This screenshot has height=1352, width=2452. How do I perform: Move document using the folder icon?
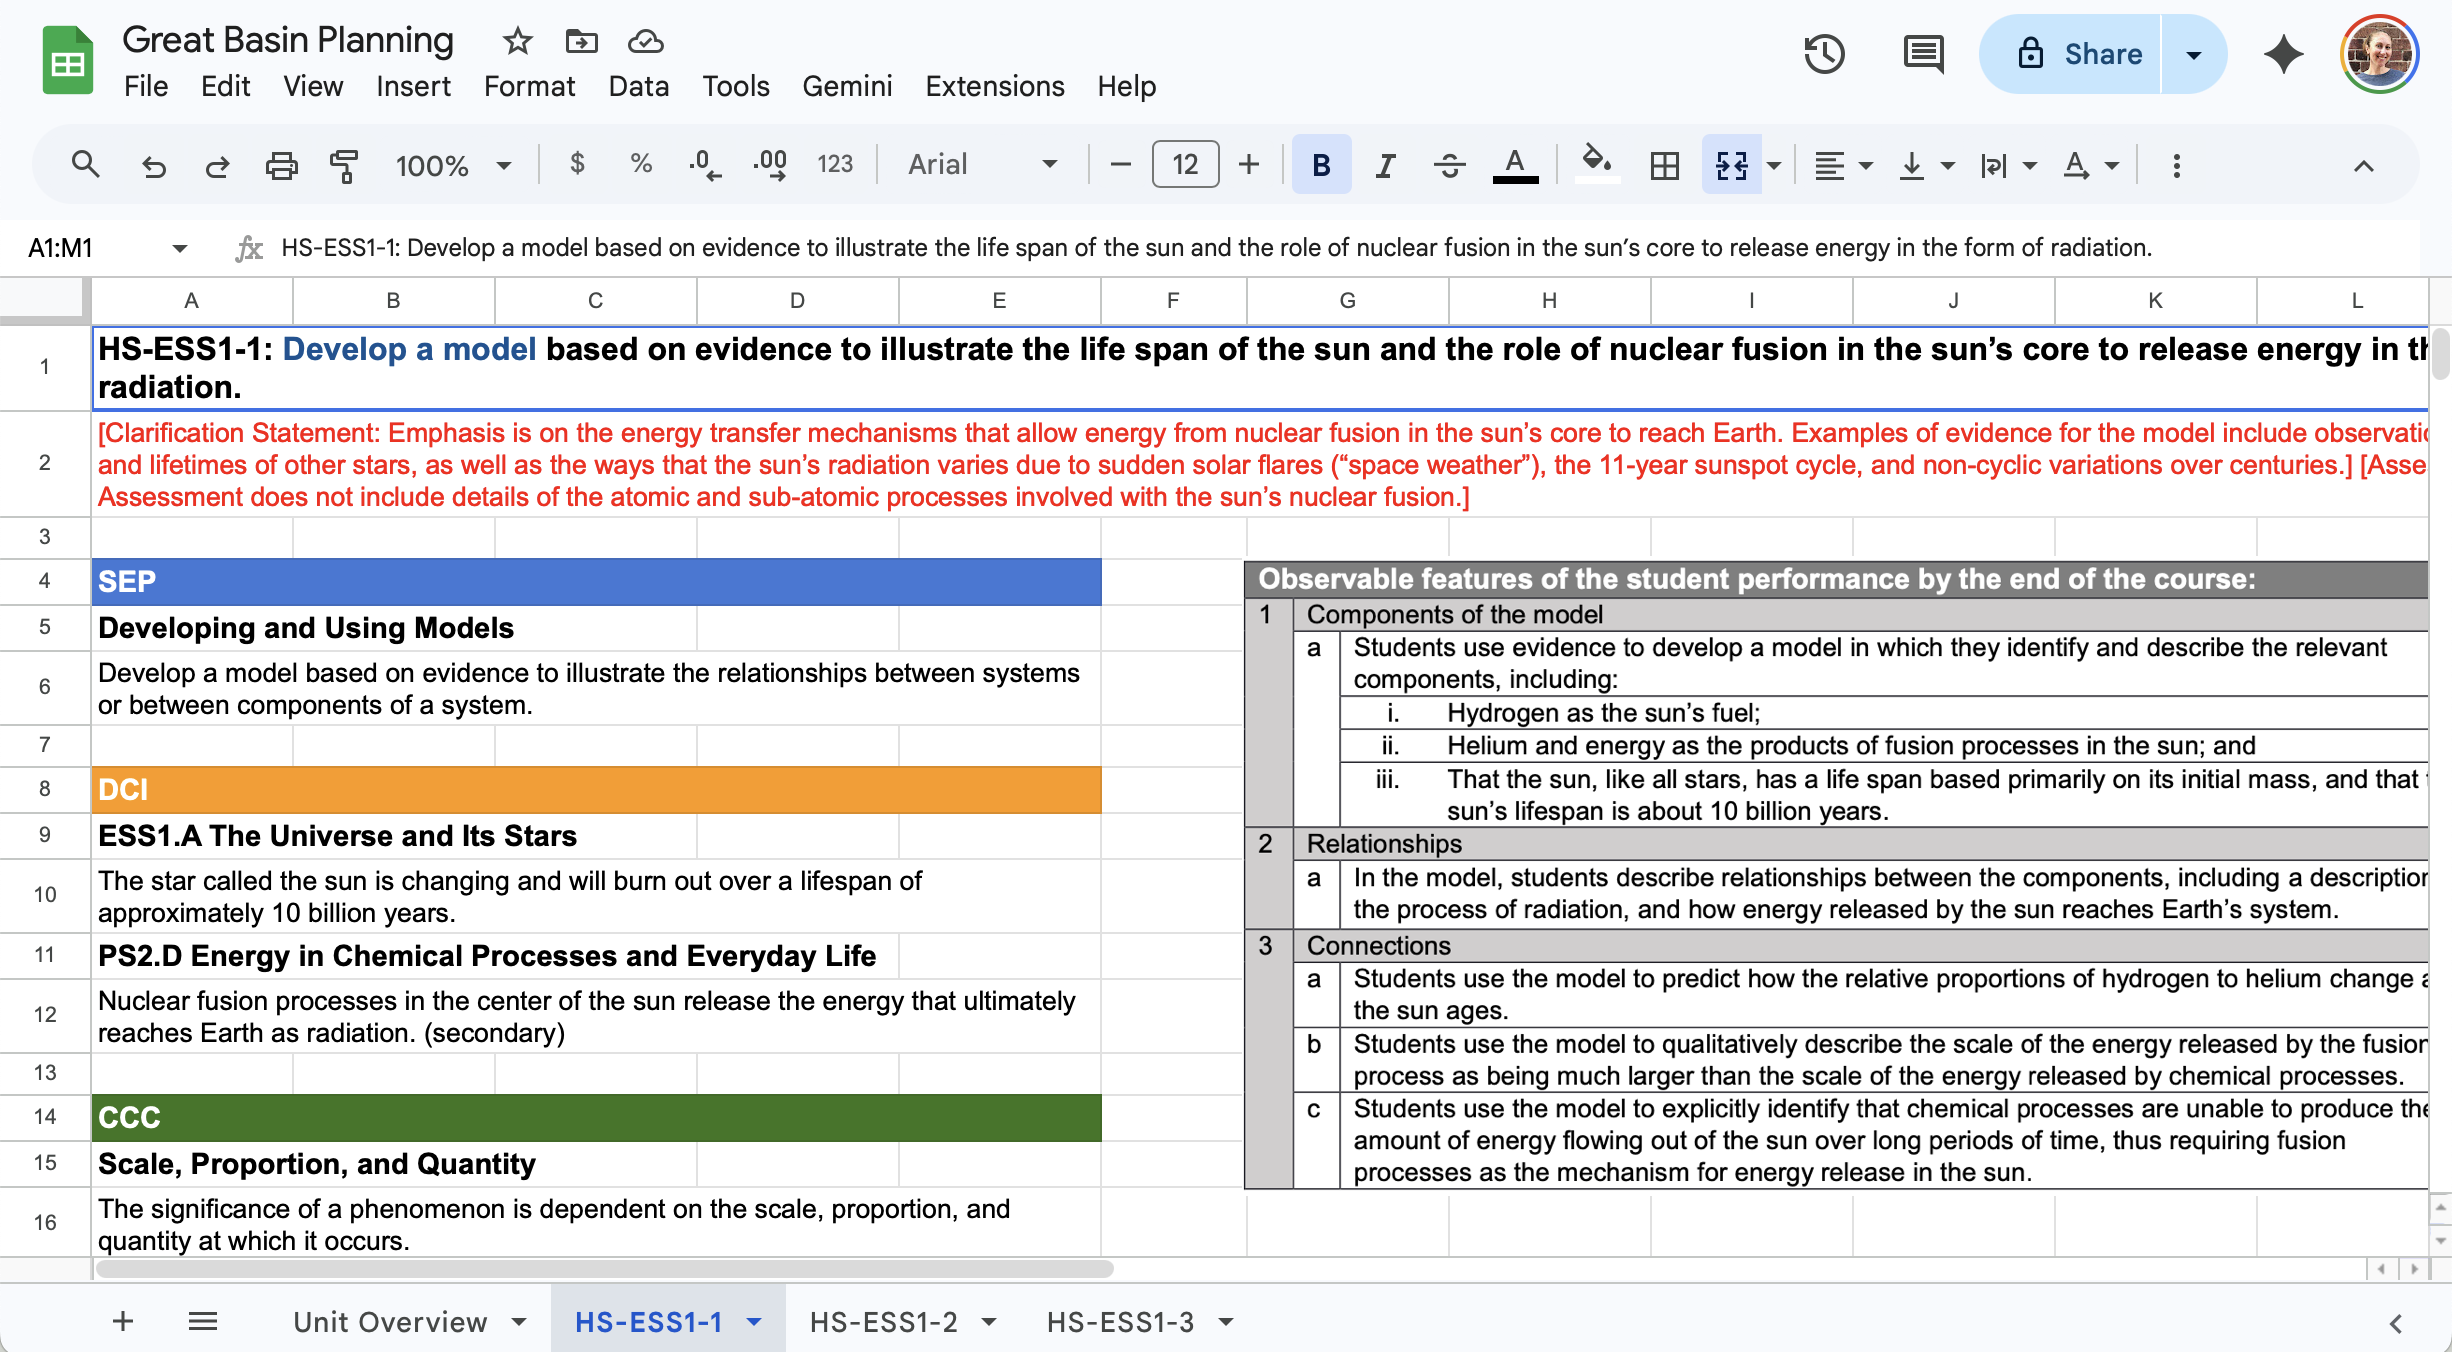point(581,41)
